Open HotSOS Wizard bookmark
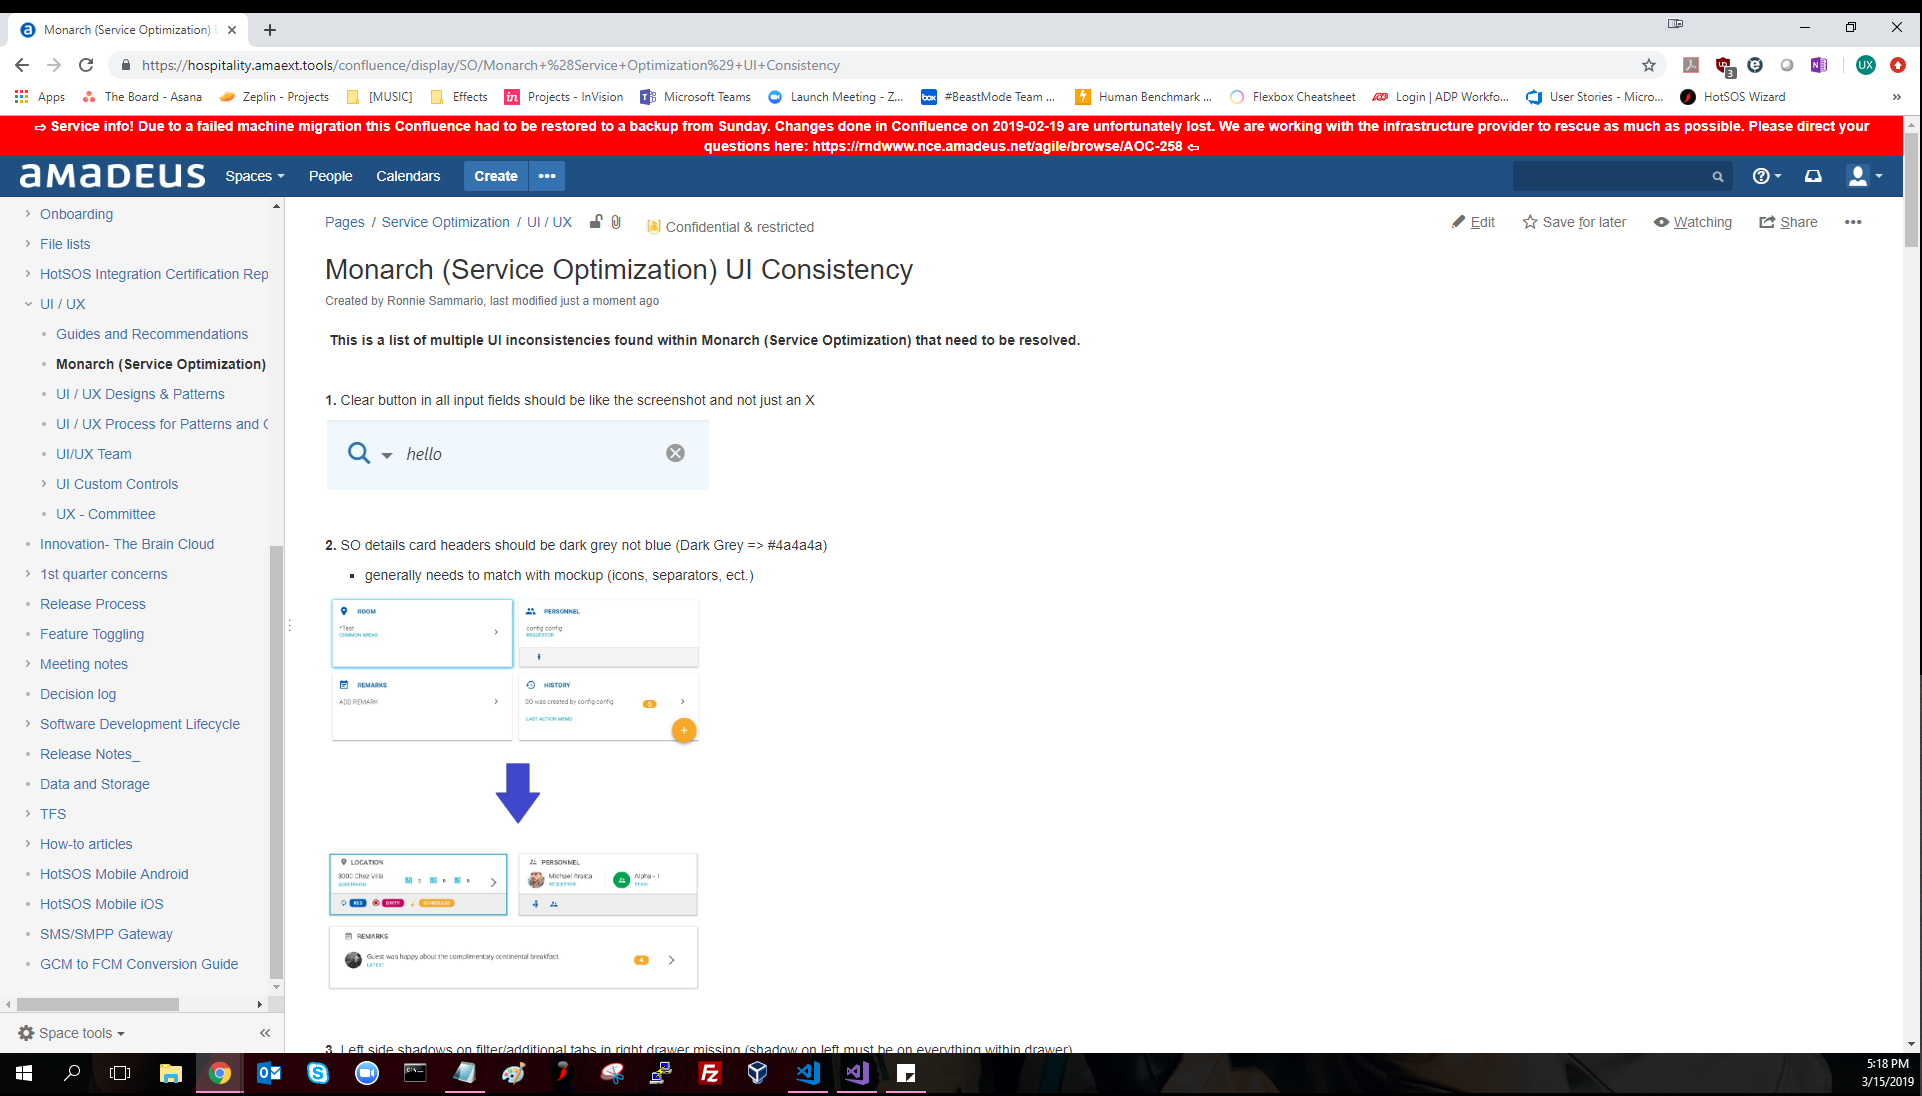The height and width of the screenshot is (1096, 1922). 1733,97
